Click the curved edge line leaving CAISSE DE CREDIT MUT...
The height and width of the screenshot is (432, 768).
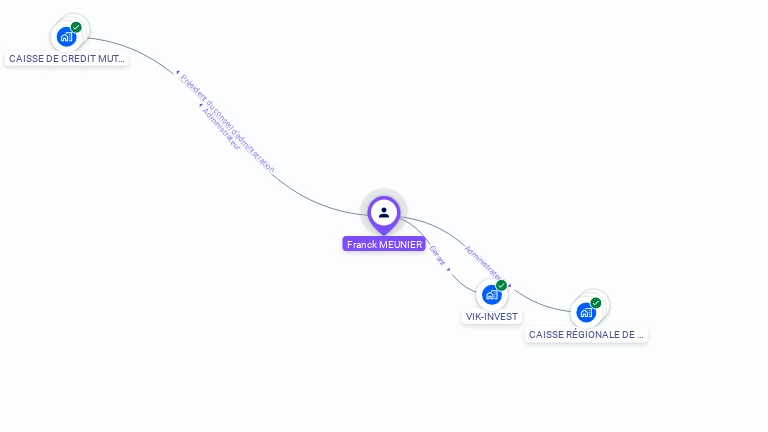pos(132,49)
